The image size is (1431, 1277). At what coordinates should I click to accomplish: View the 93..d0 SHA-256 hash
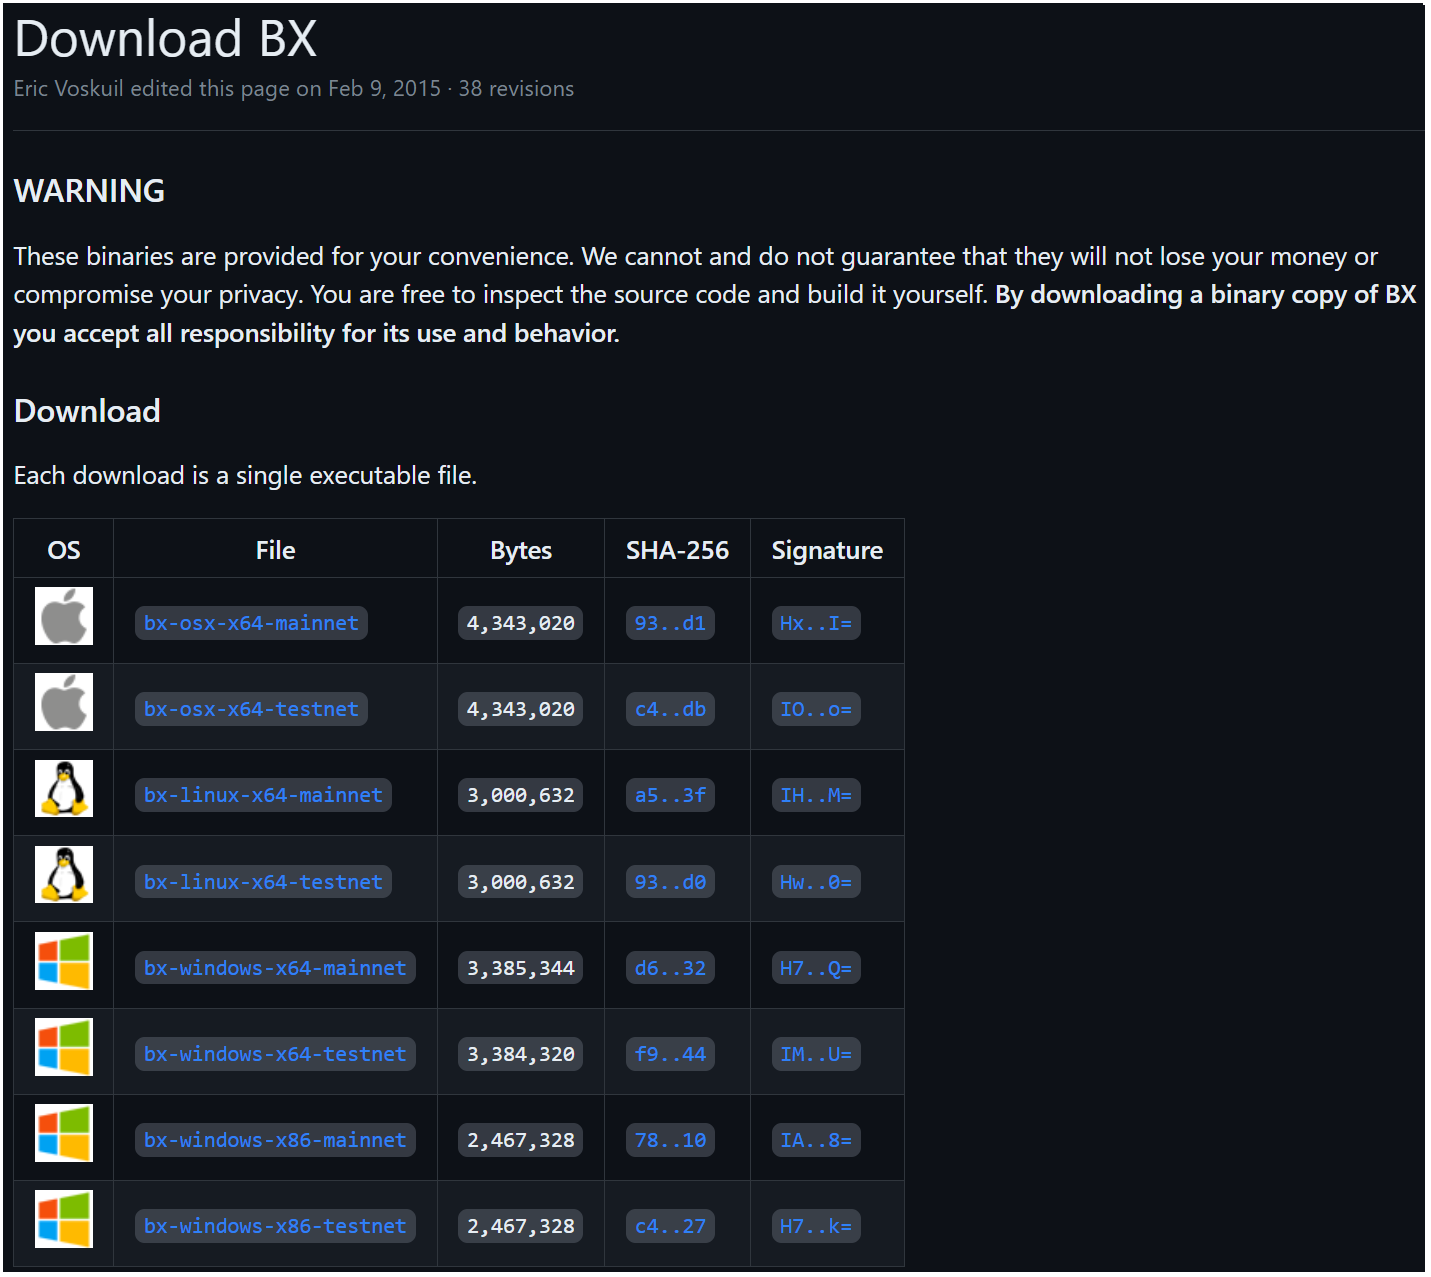tap(670, 882)
